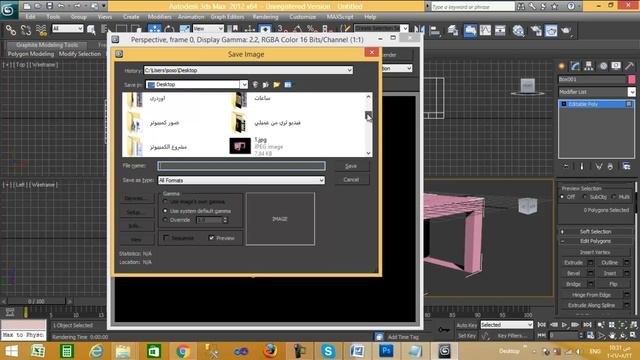
Task: Click the file list scrollbar down arrow
Action: 368,153
